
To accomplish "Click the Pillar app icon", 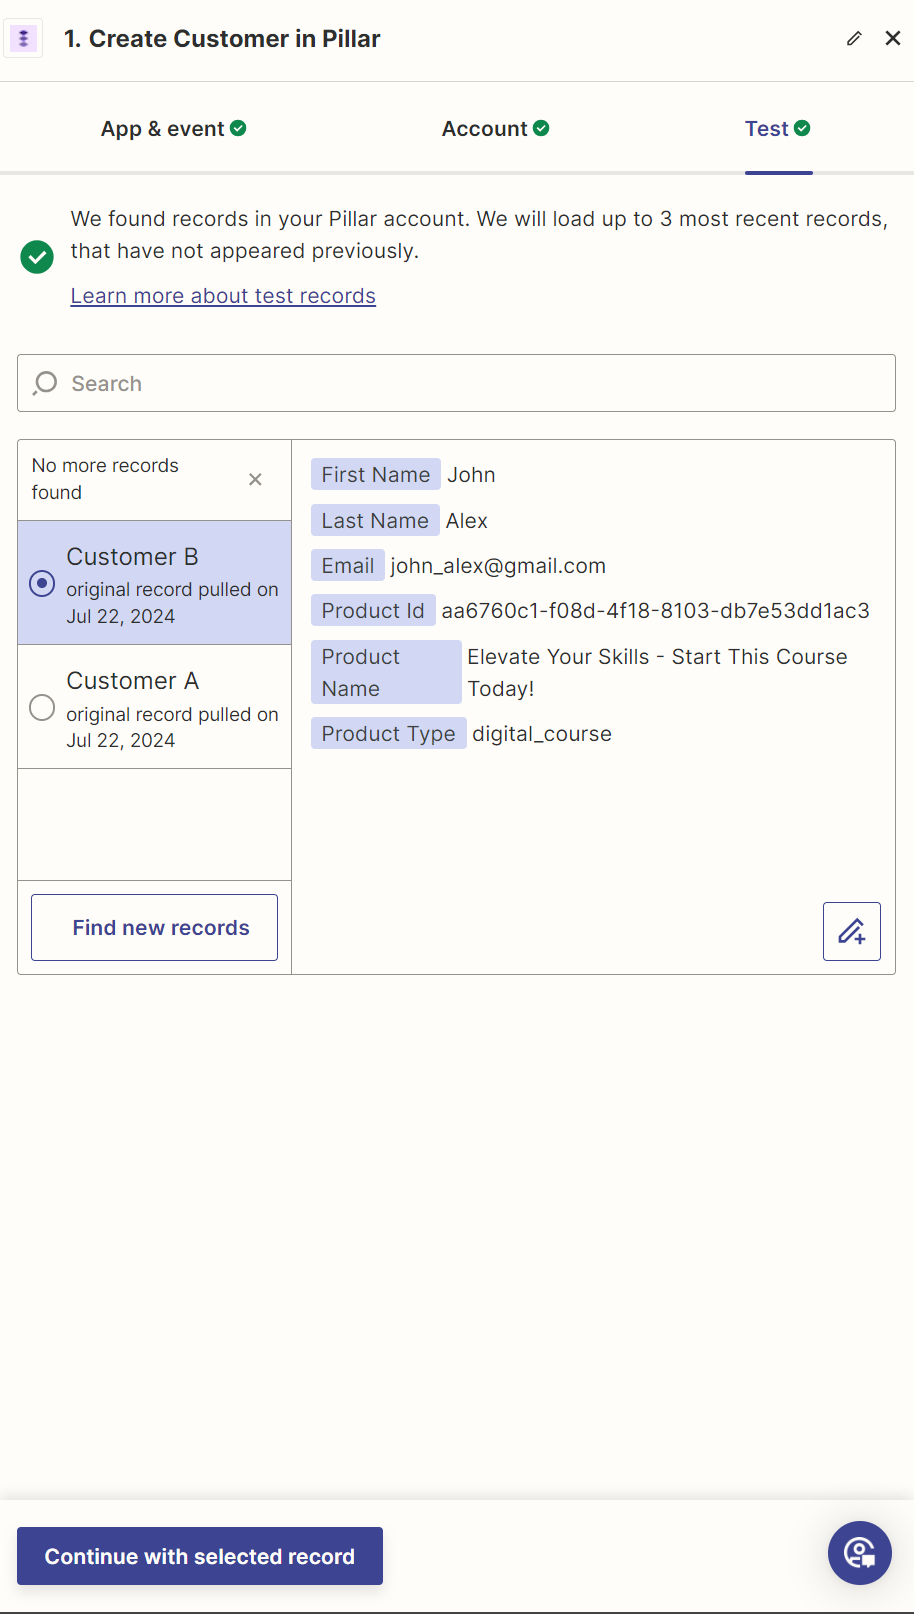I will pos(23,39).
